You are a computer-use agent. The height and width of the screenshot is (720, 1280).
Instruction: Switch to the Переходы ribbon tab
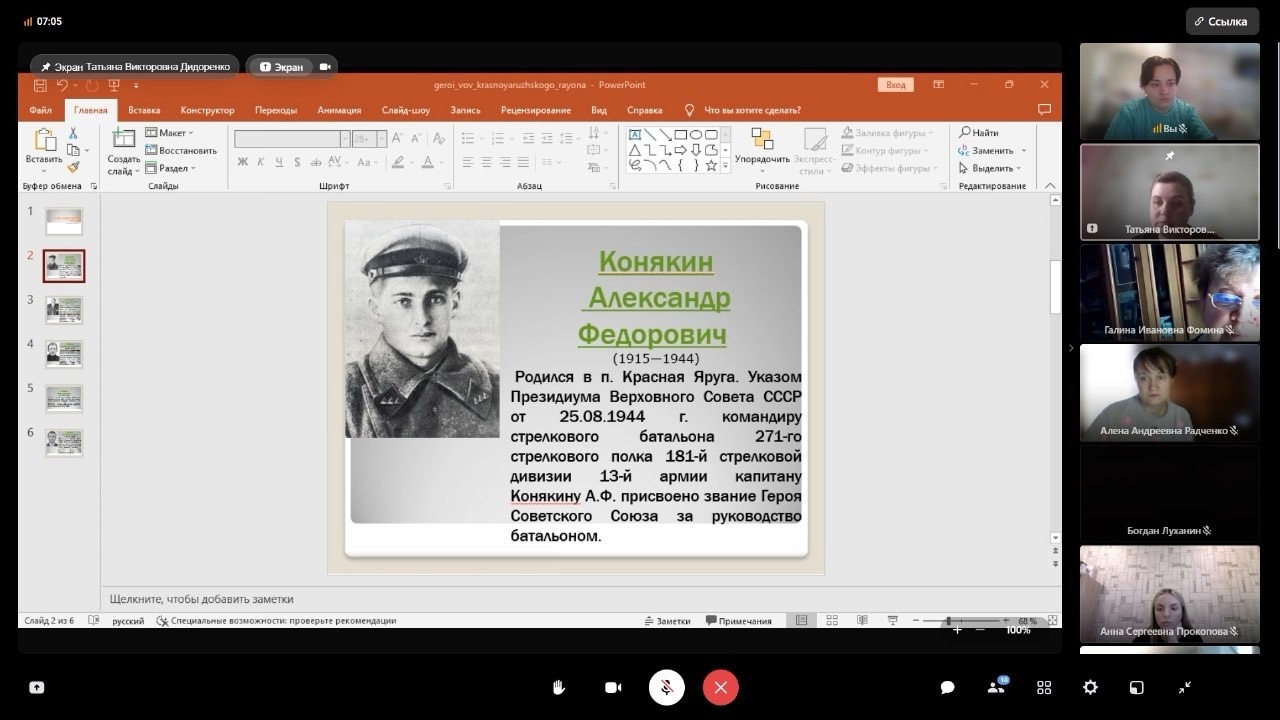276,110
